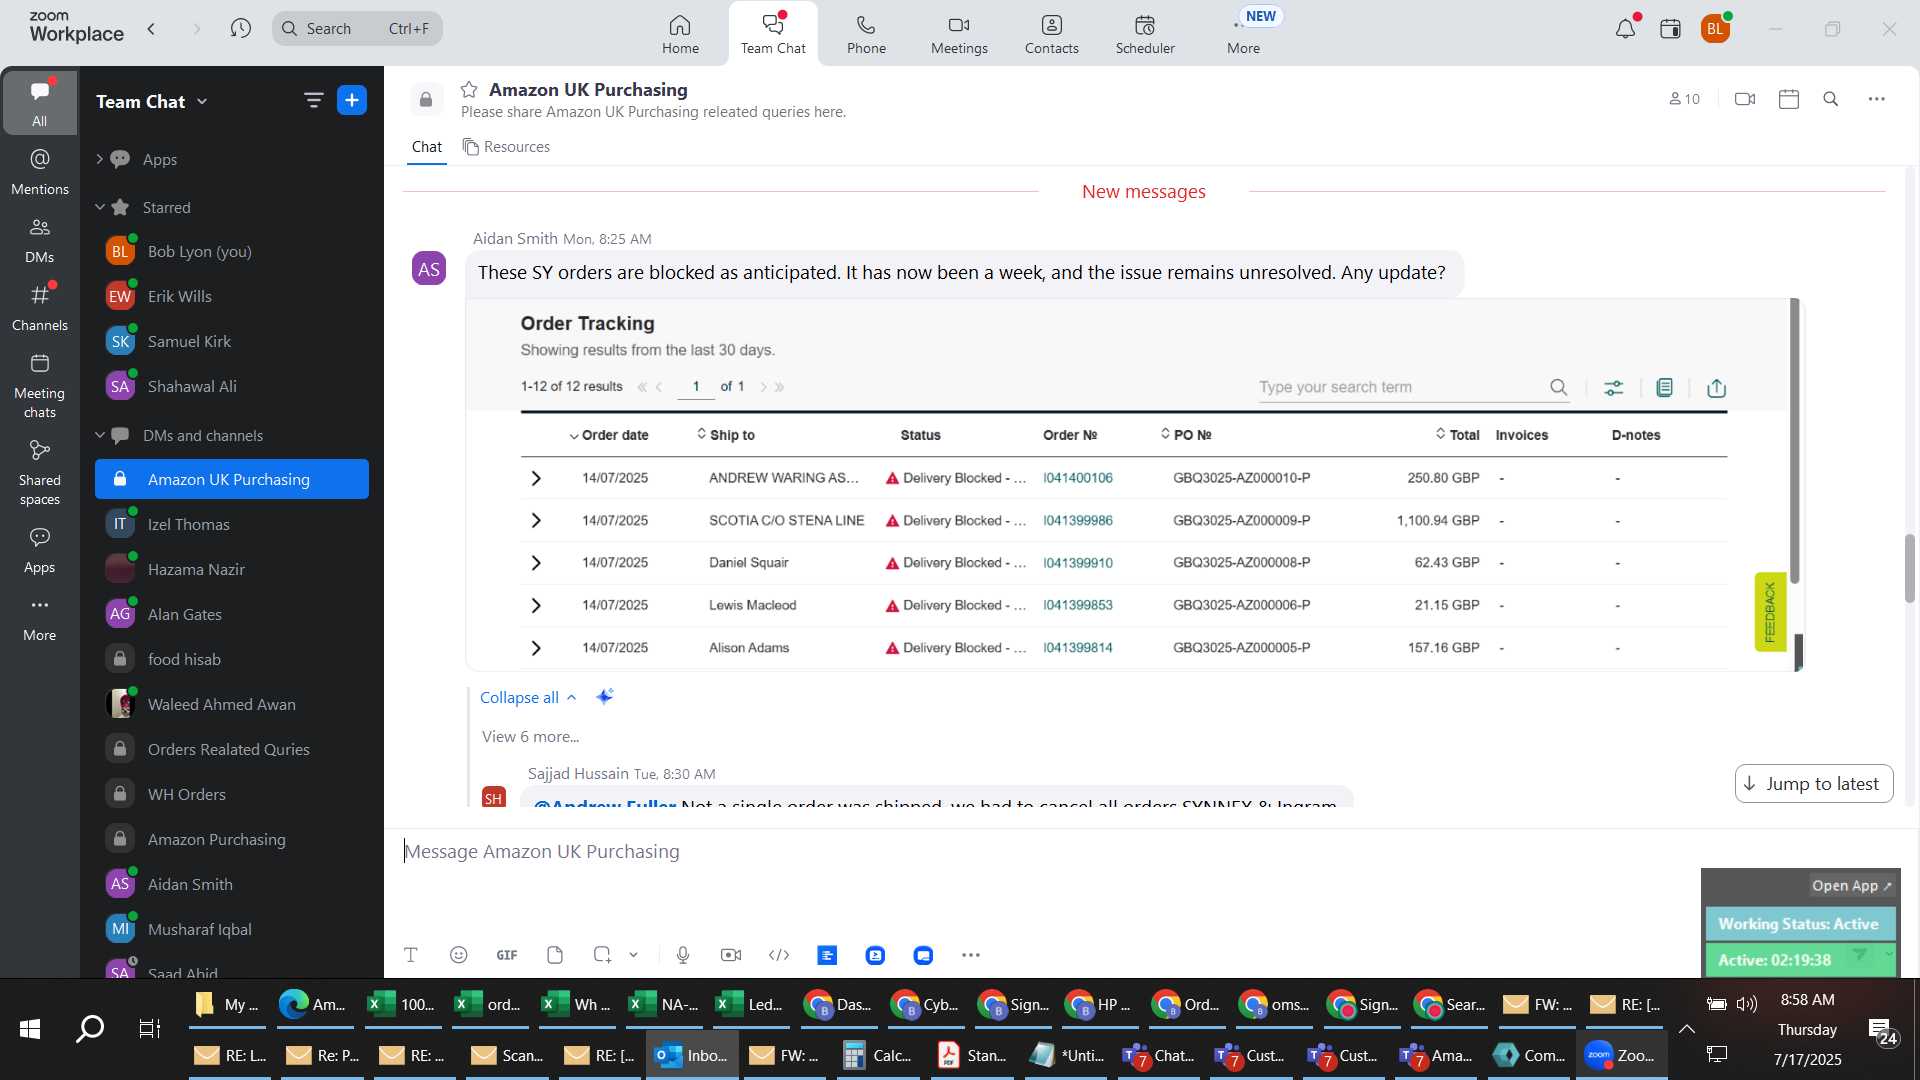Expand the Apps section in chat list

(x=99, y=159)
